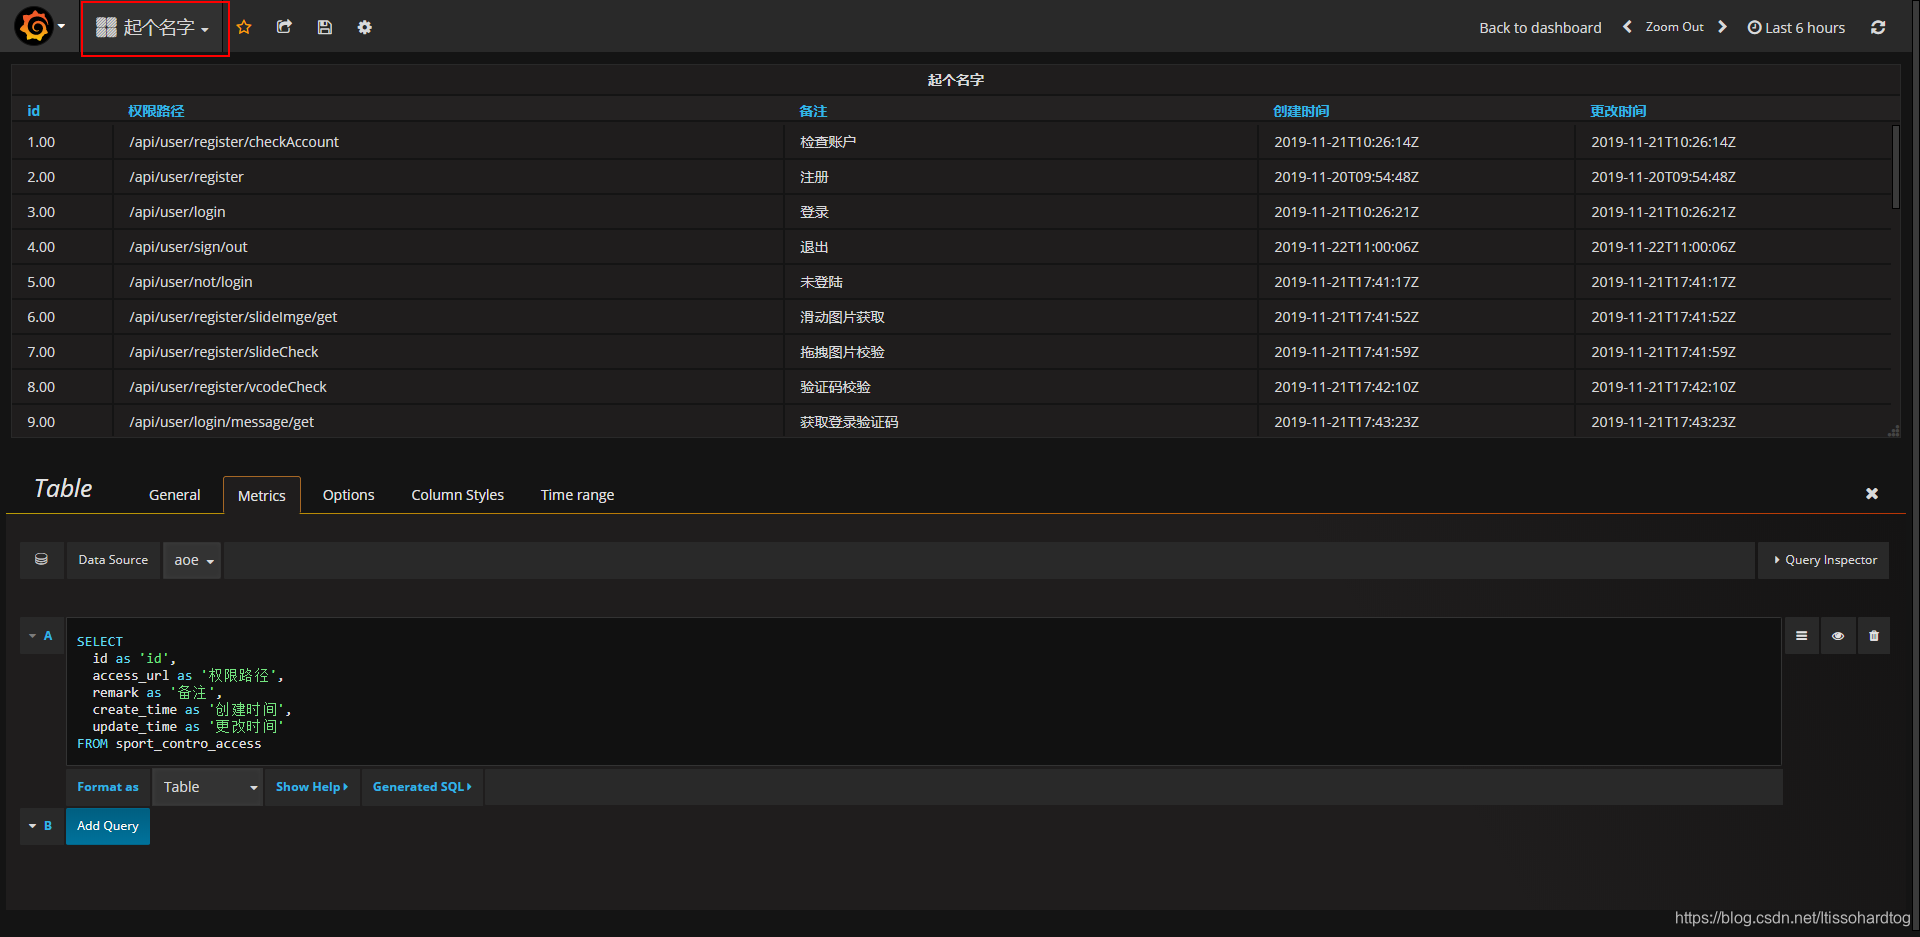
Task: Click the Format as label
Action: coord(108,787)
